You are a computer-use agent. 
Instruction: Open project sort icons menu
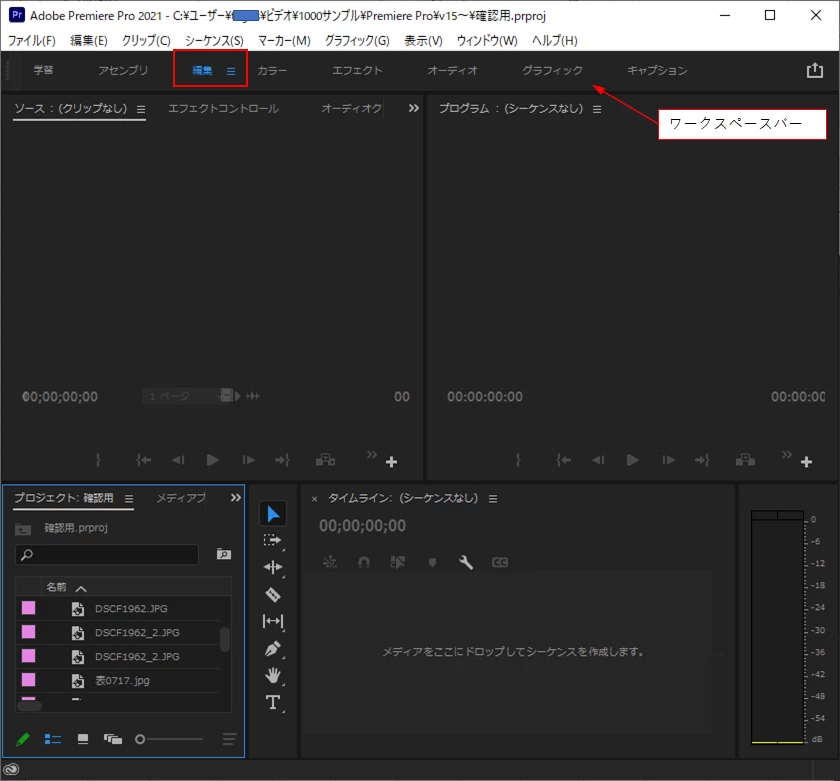(x=229, y=740)
